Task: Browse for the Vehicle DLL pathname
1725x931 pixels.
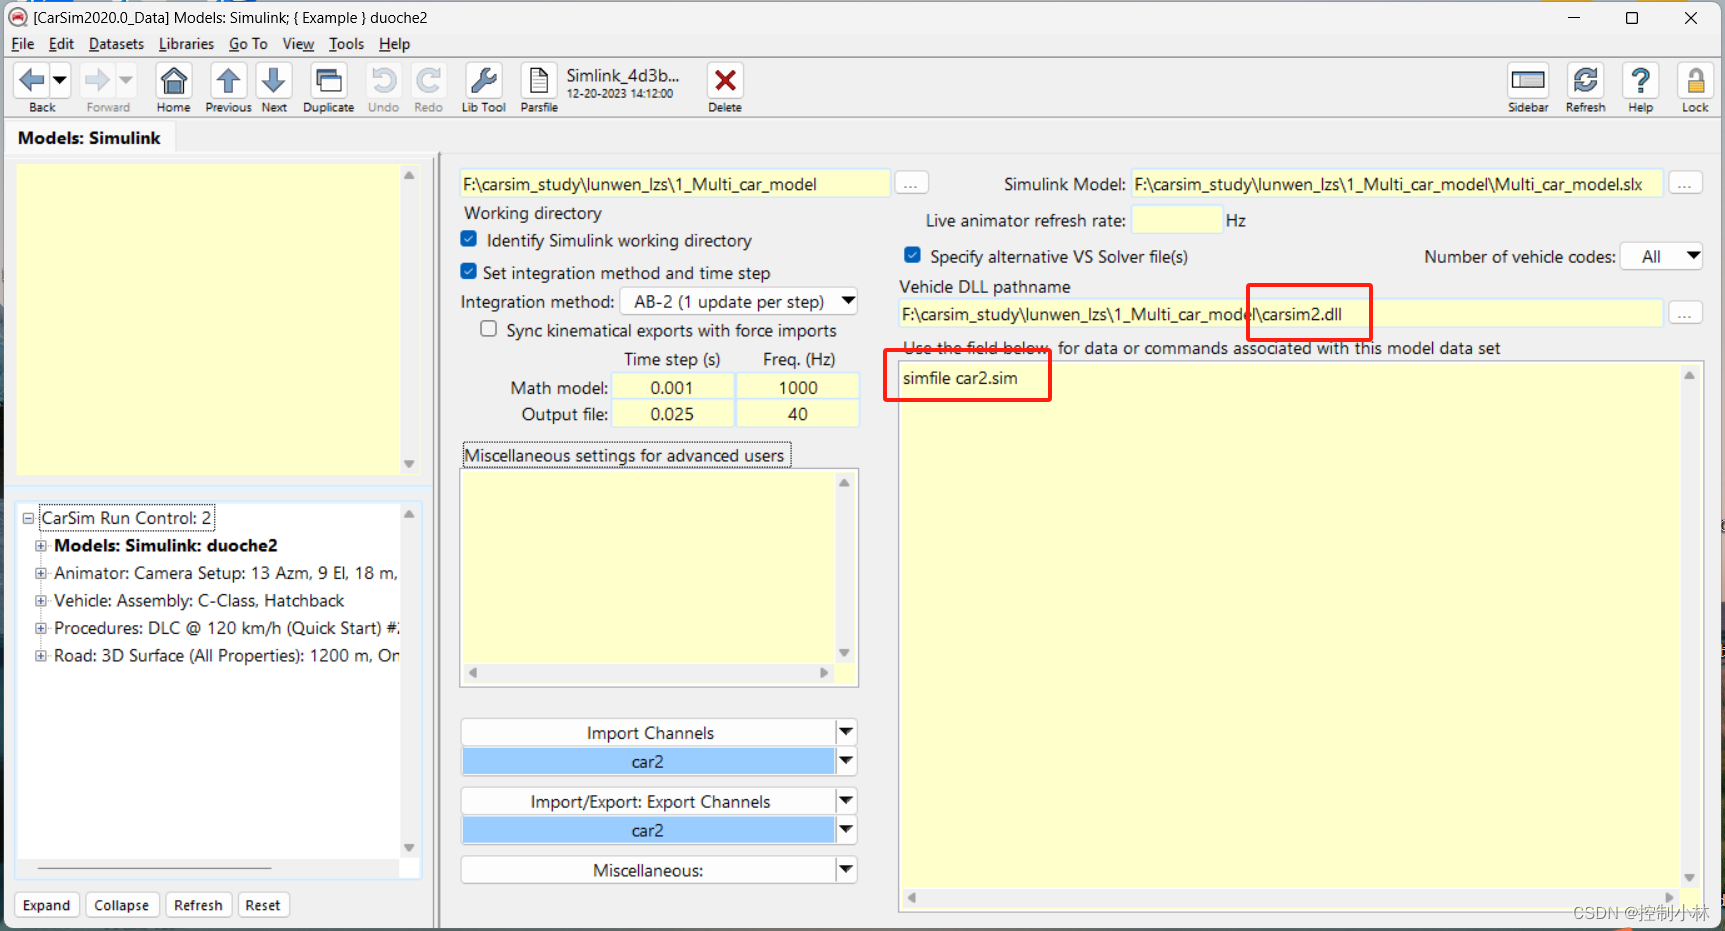Action: pyautogui.click(x=1685, y=314)
